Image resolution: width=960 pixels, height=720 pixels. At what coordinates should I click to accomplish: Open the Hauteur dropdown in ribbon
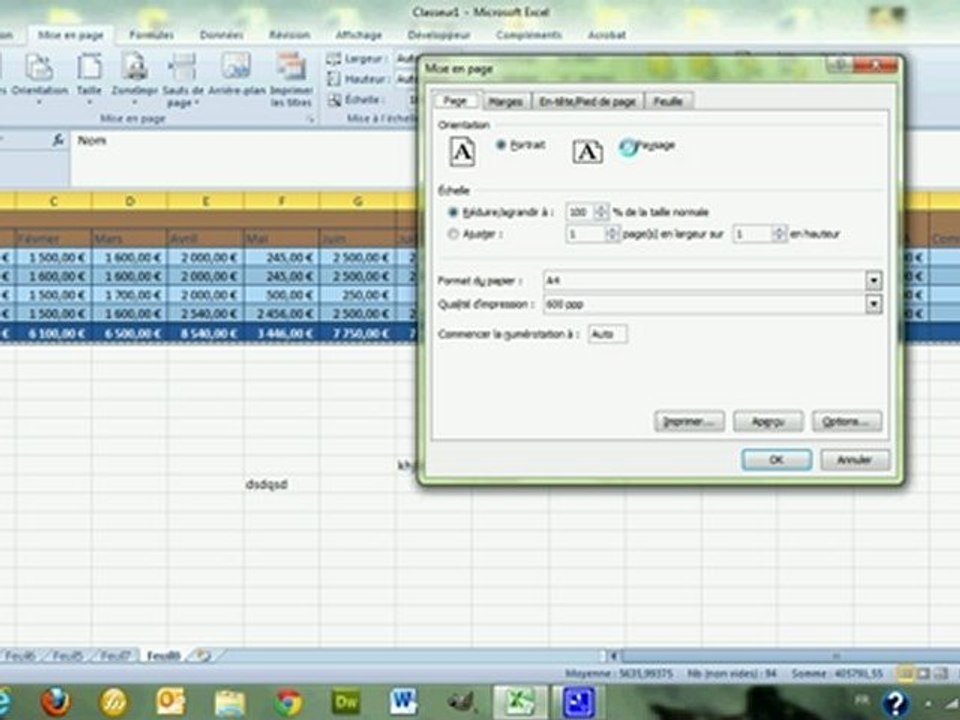click(x=405, y=79)
